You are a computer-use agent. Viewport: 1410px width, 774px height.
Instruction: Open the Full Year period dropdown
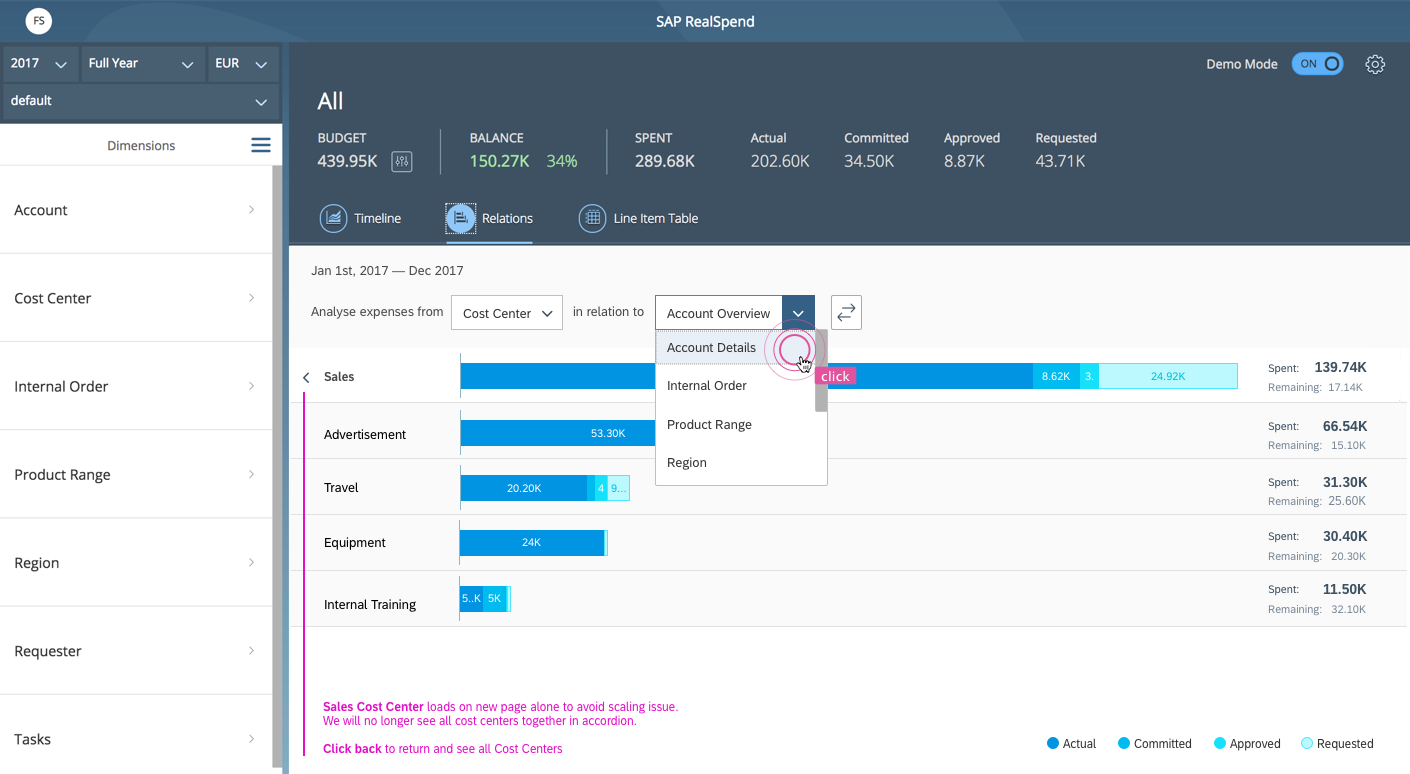click(x=141, y=63)
